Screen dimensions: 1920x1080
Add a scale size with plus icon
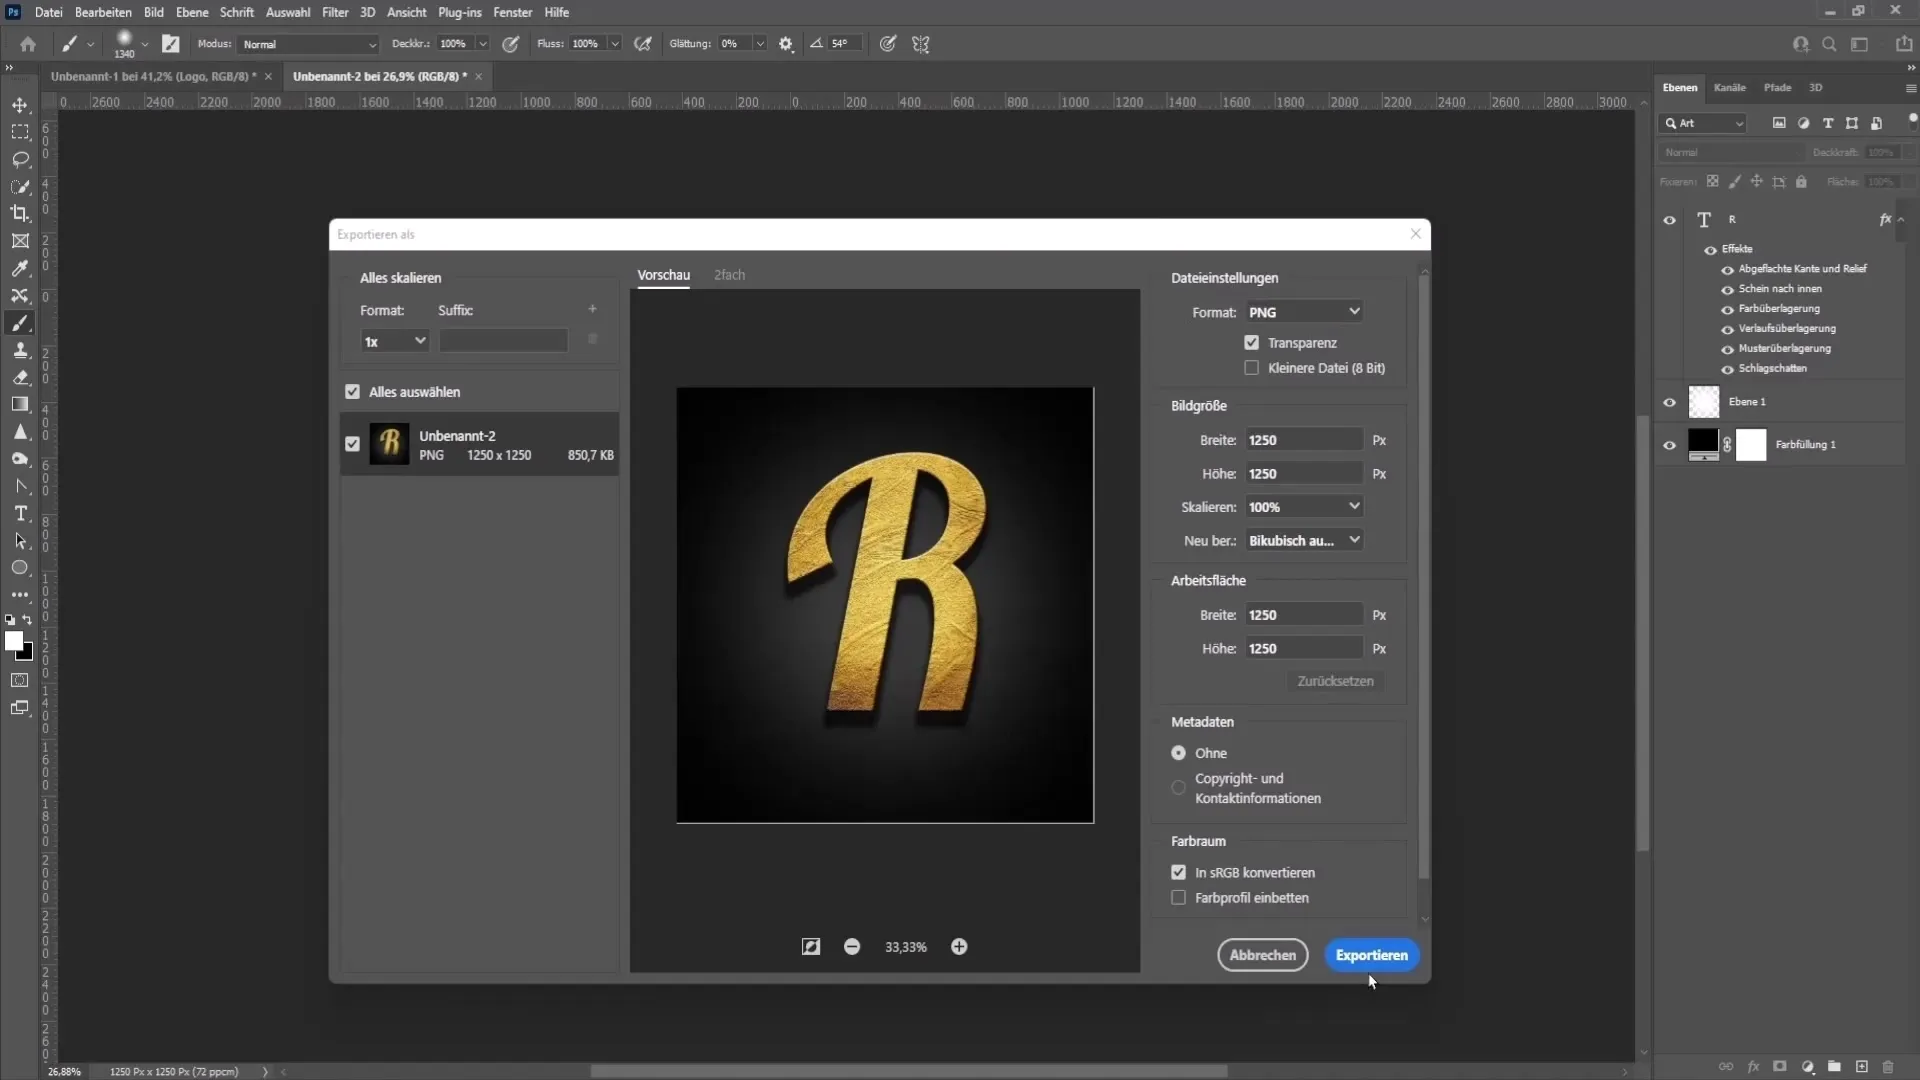click(592, 309)
